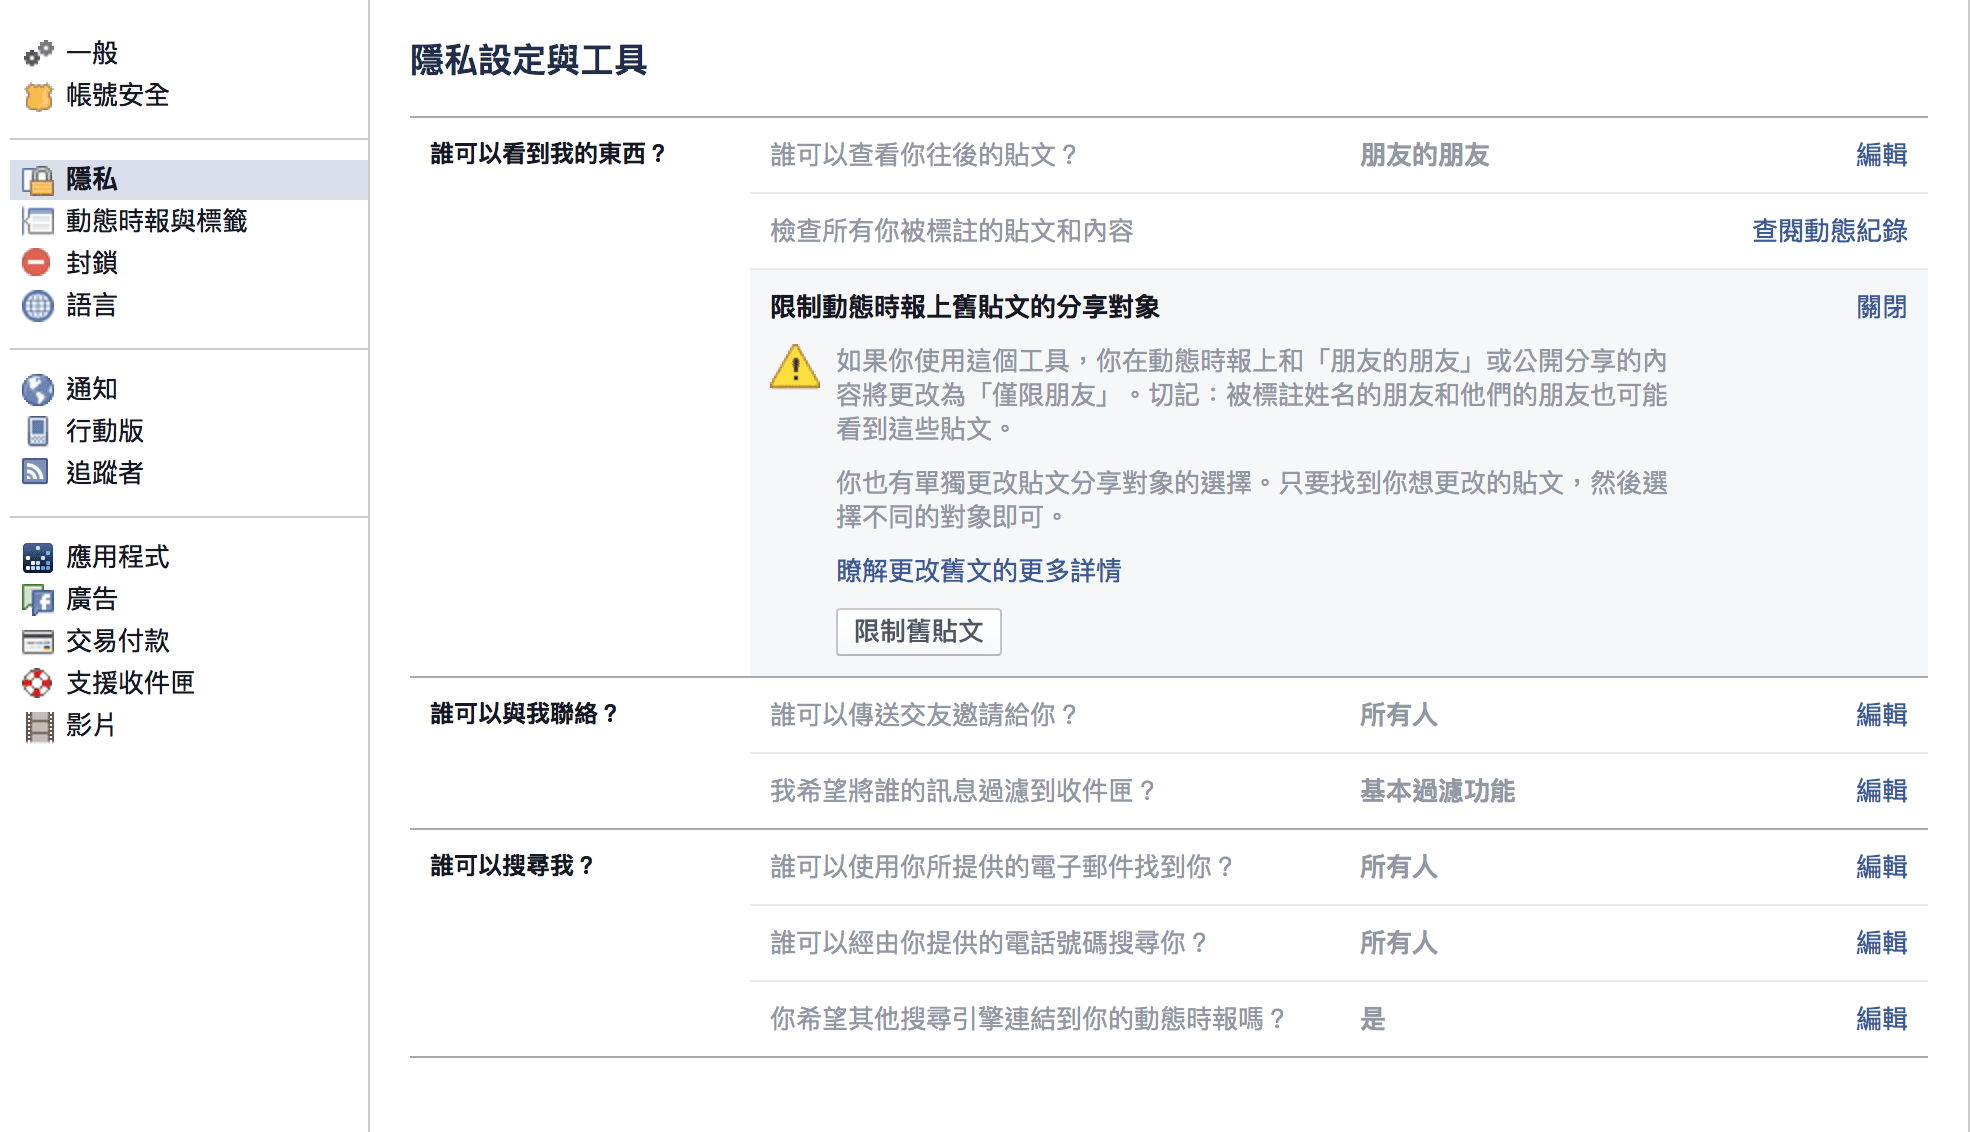Open the 瞭解更改舊文的更多詳情 link
1970x1132 pixels.
point(979,571)
